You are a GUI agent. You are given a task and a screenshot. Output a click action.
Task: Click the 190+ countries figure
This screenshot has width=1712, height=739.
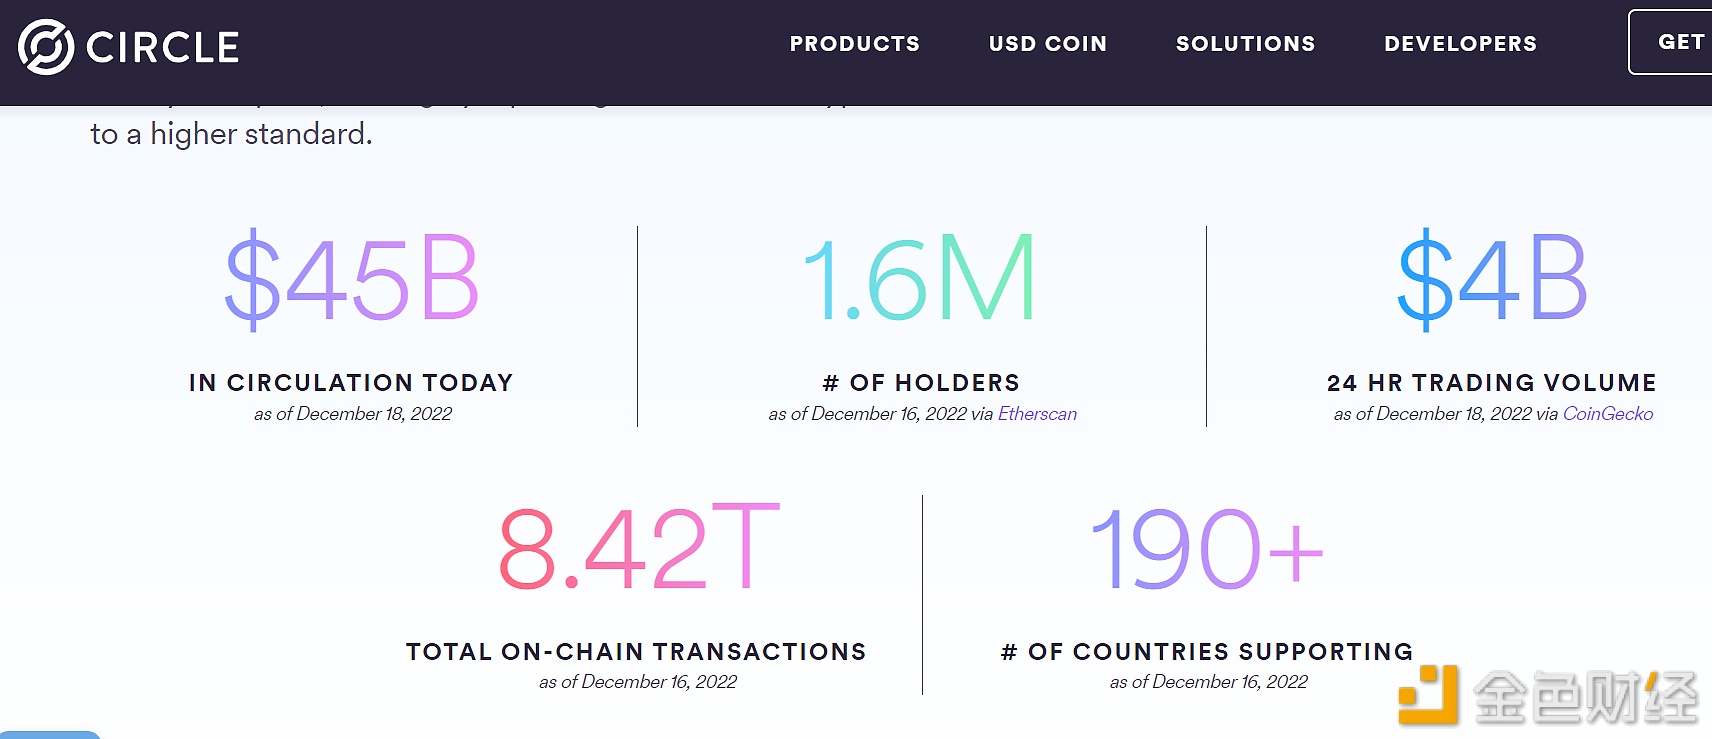coord(1207,549)
